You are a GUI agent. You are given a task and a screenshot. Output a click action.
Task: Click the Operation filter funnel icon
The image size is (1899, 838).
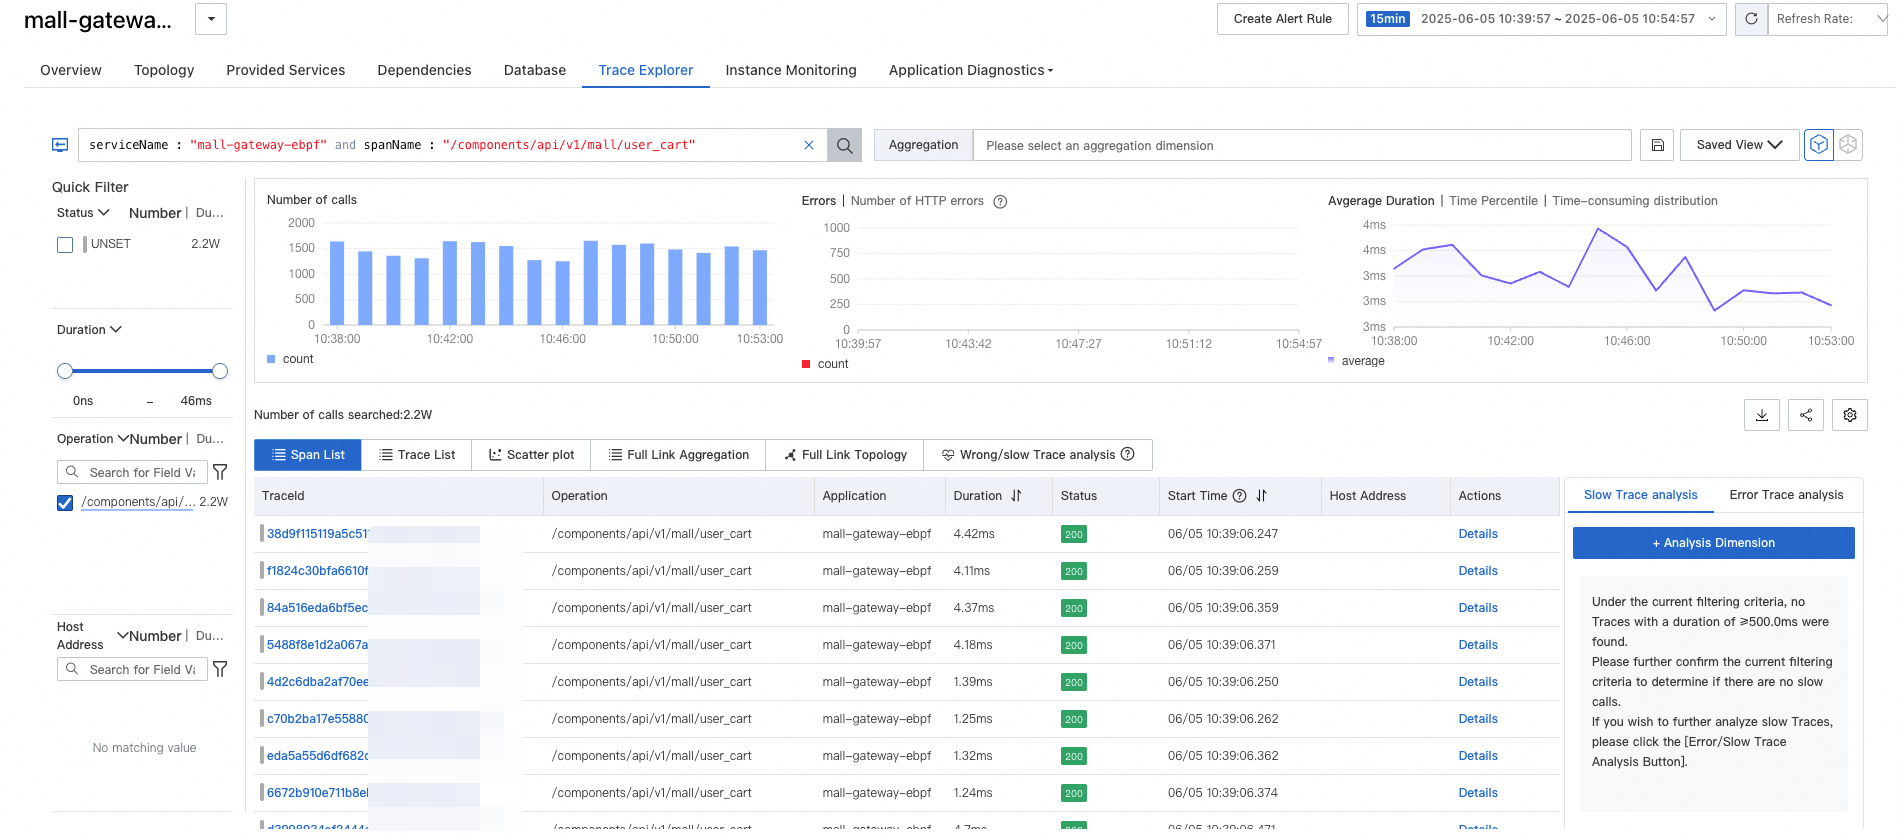point(220,472)
